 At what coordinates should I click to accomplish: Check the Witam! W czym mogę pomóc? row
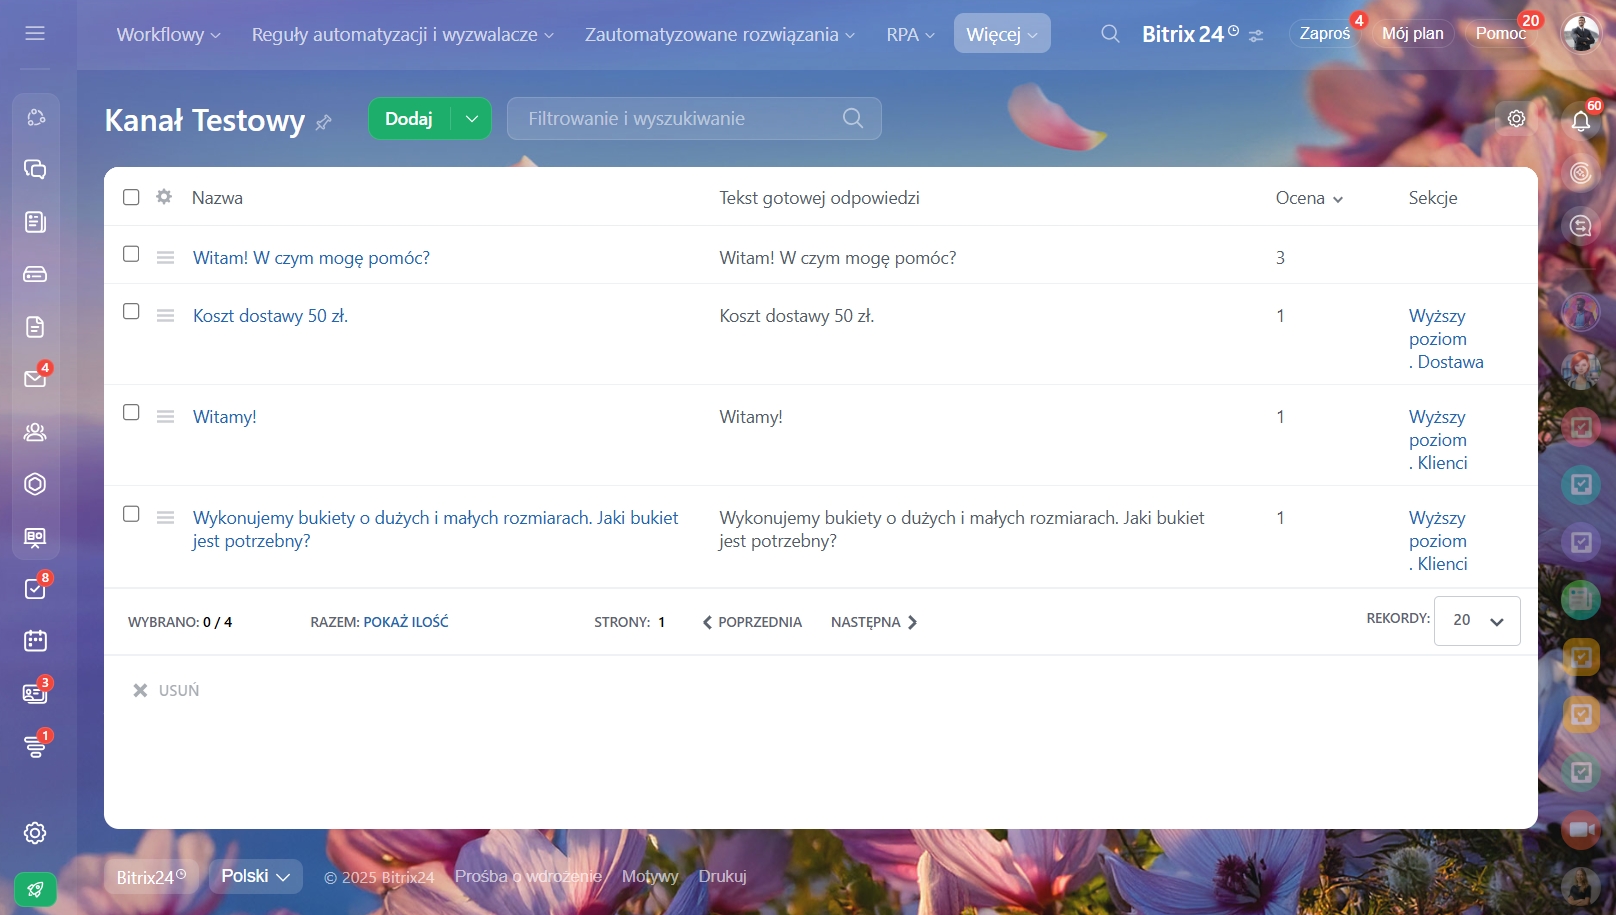[131, 254]
